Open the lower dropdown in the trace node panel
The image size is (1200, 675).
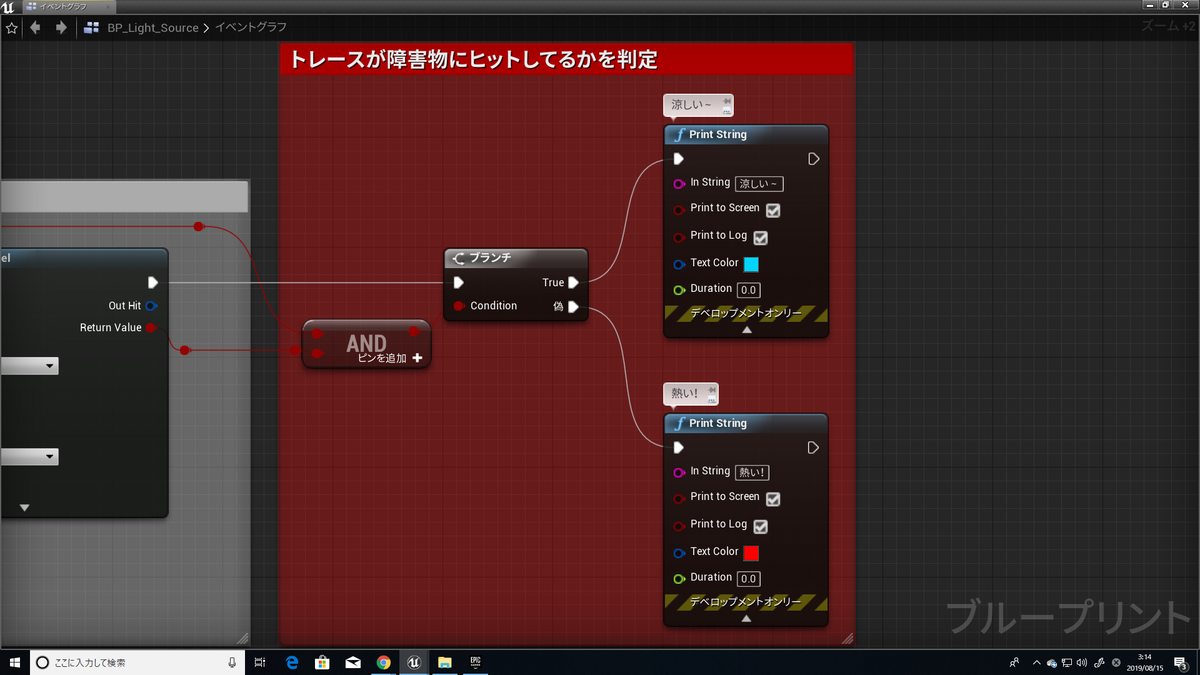tap(30, 456)
